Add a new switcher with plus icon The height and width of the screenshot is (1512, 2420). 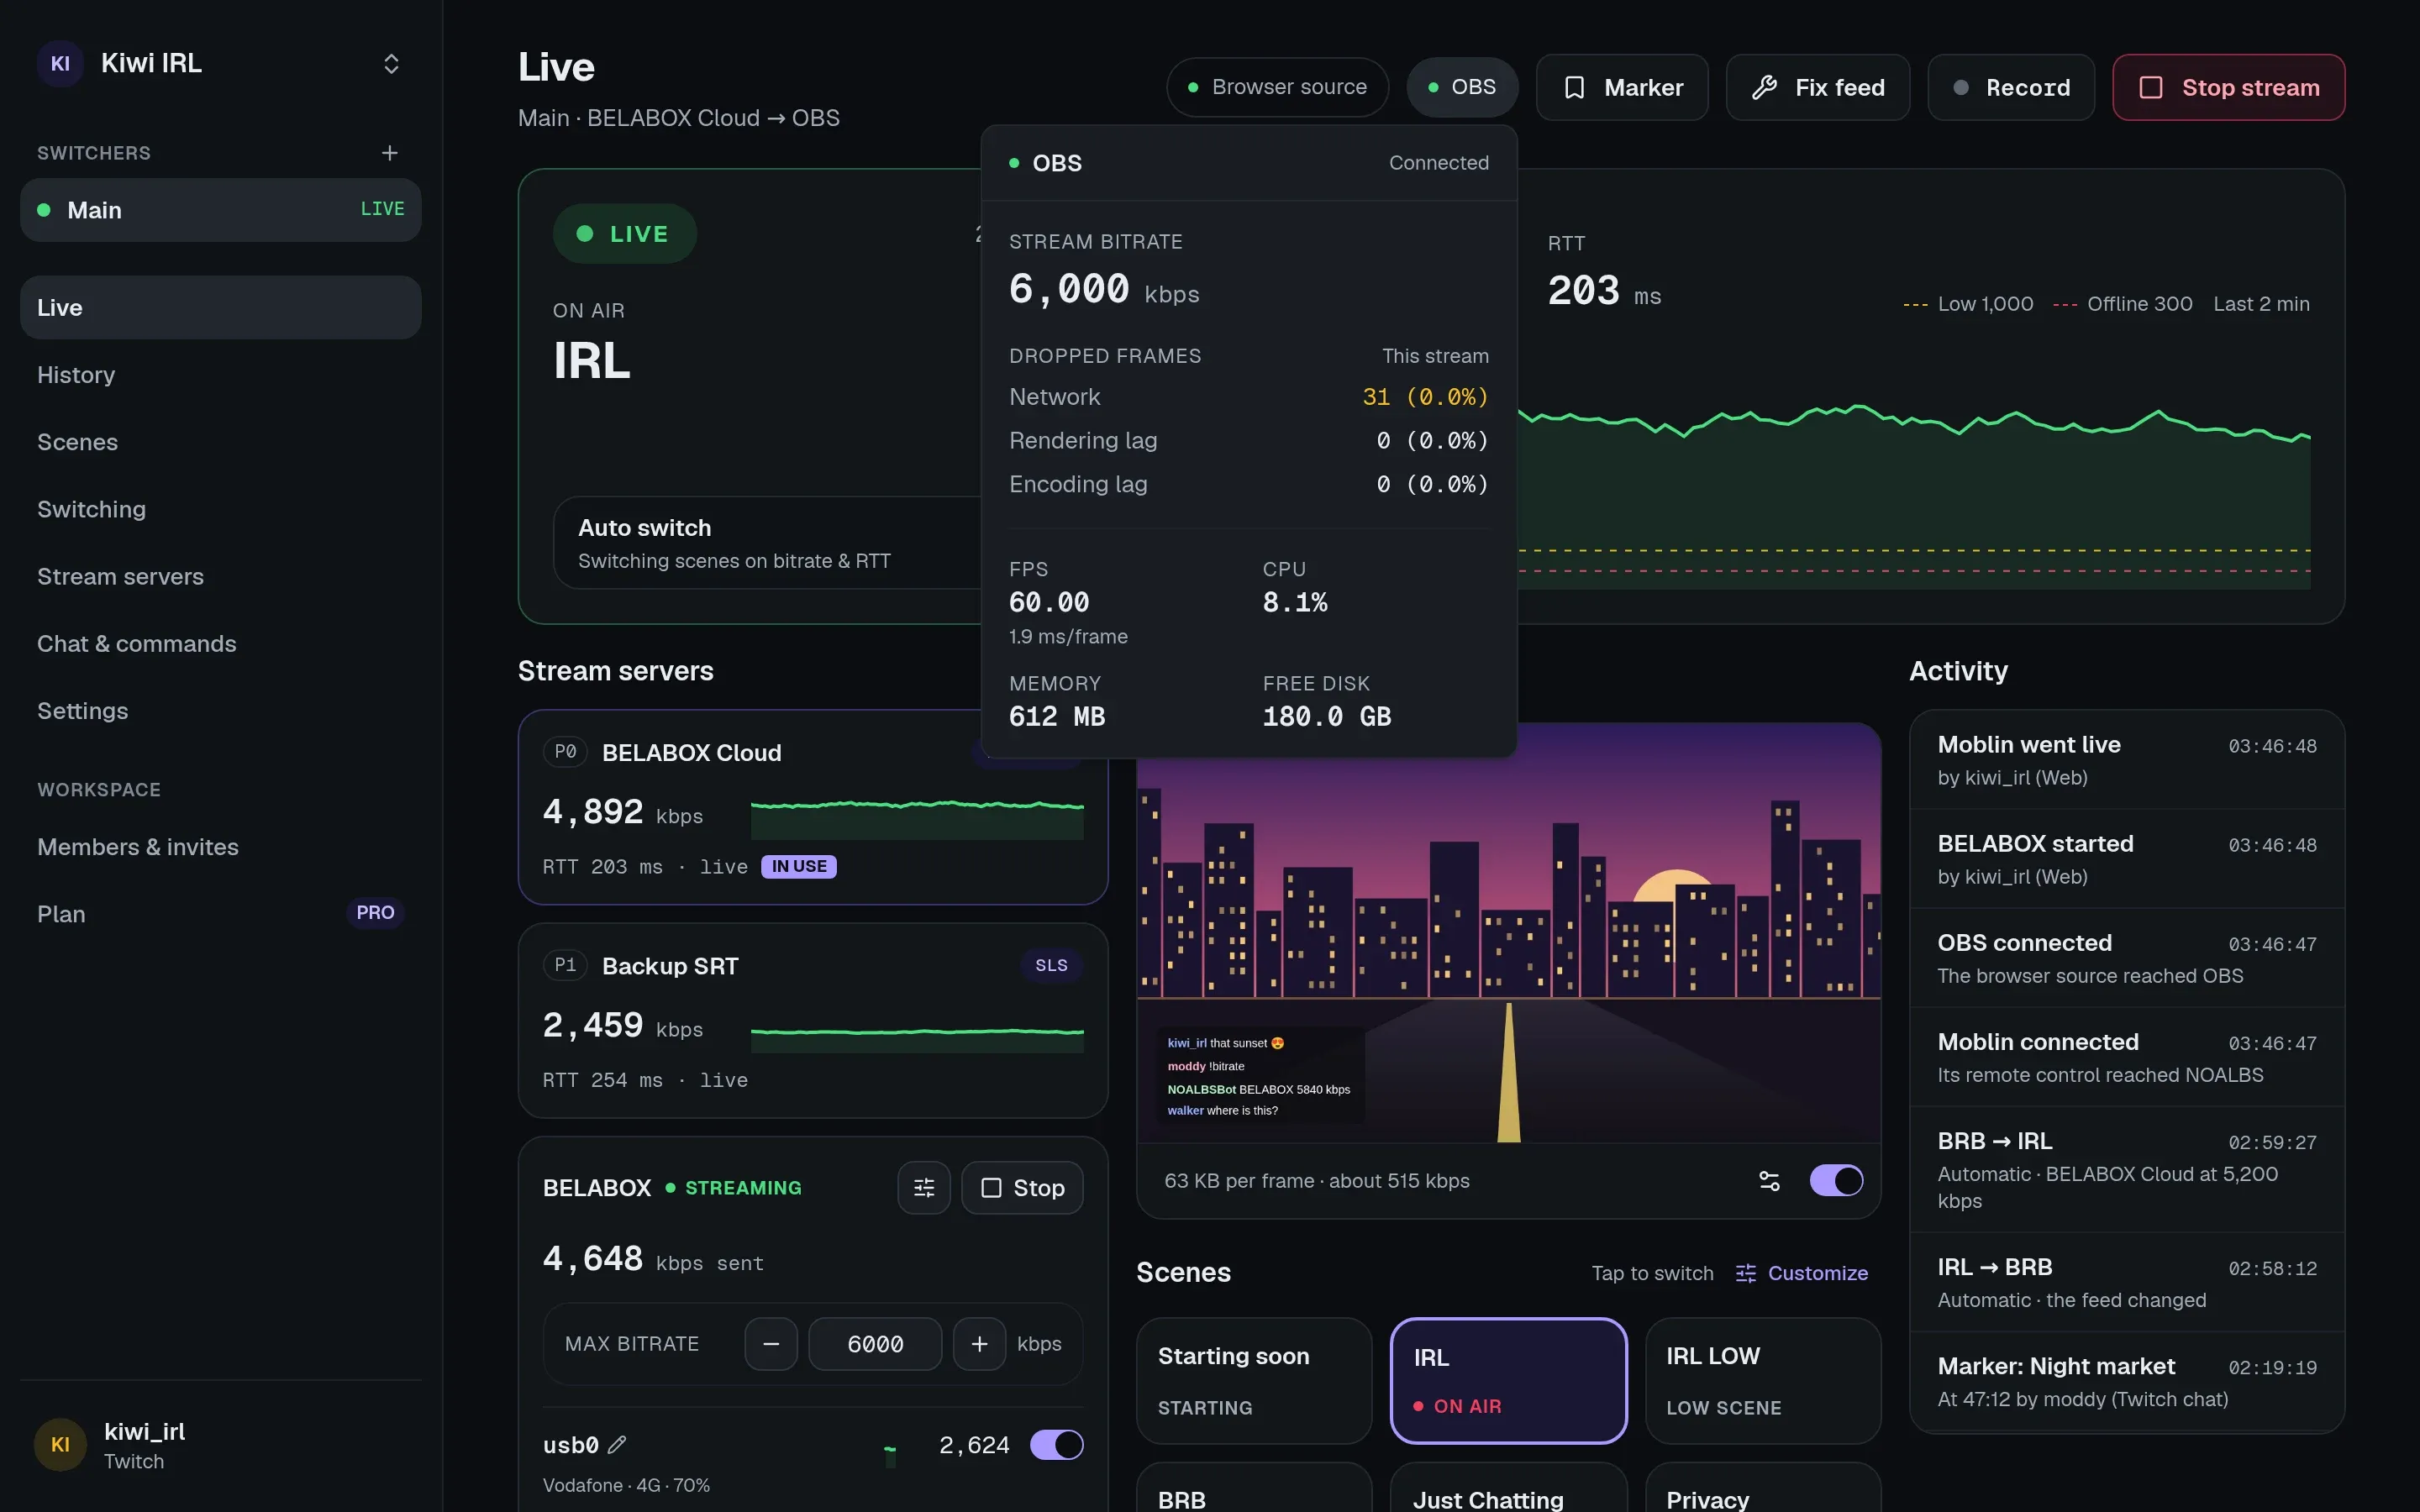tap(390, 153)
